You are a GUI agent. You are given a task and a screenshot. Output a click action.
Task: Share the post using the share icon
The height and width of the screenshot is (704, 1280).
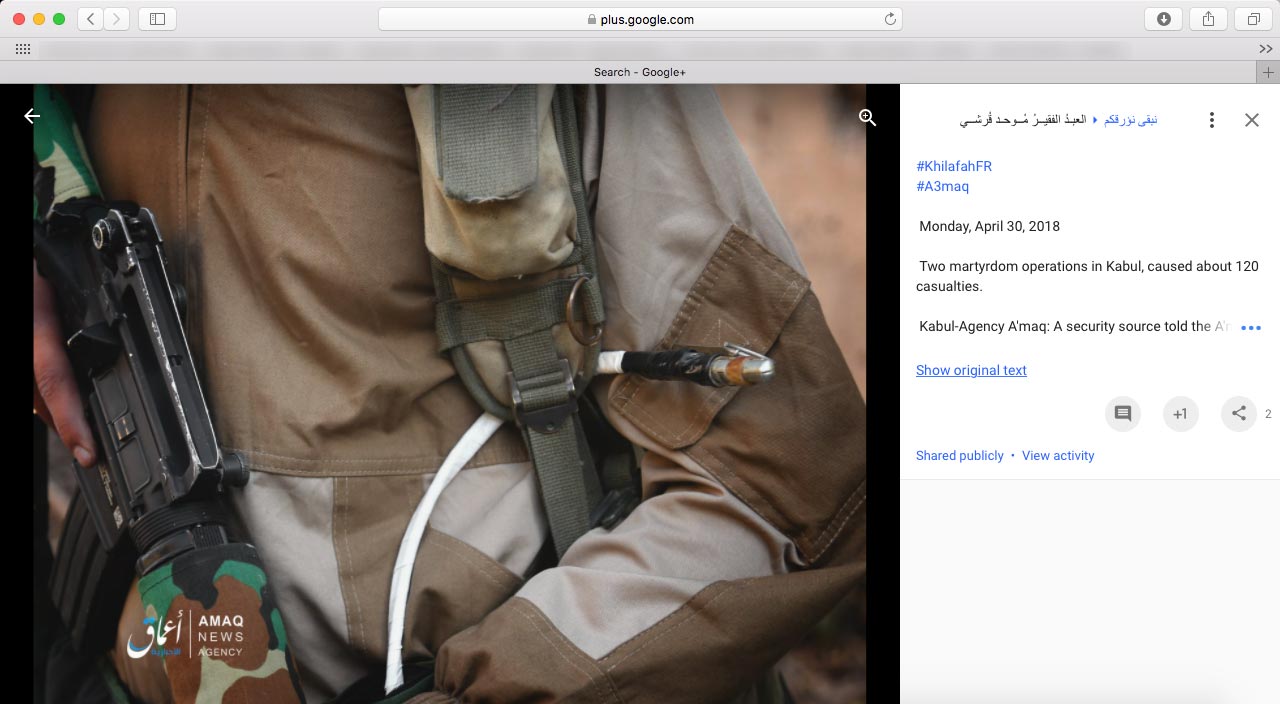[x=1238, y=413]
